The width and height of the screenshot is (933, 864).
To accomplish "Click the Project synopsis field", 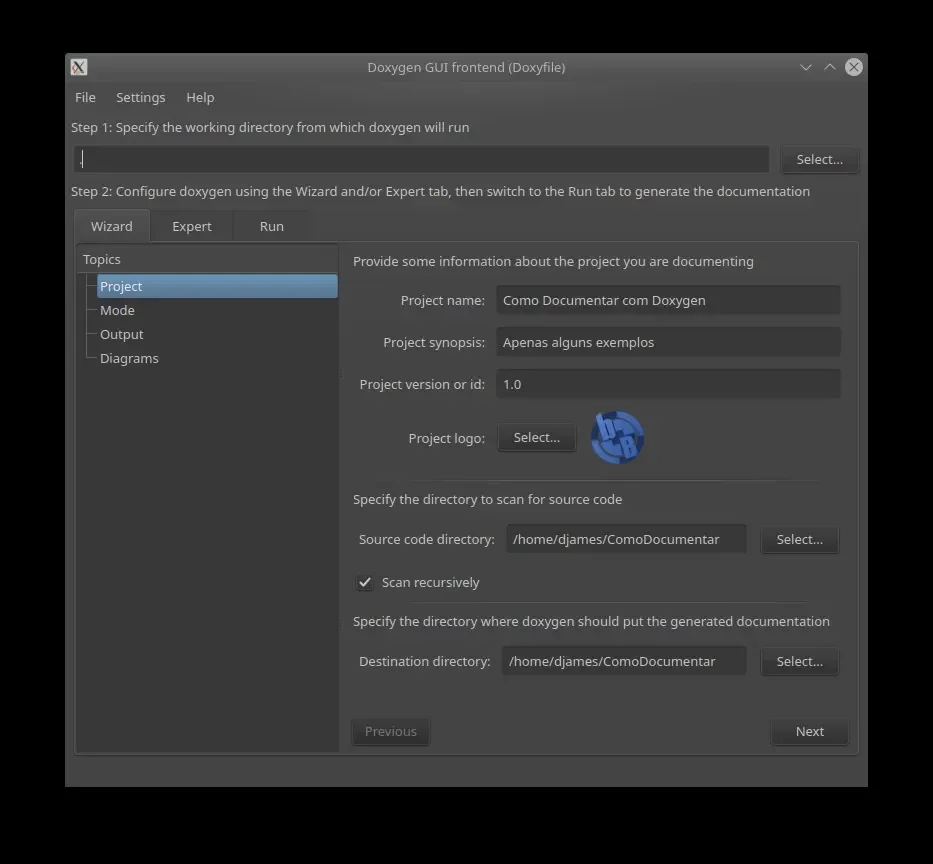I will click(x=668, y=342).
